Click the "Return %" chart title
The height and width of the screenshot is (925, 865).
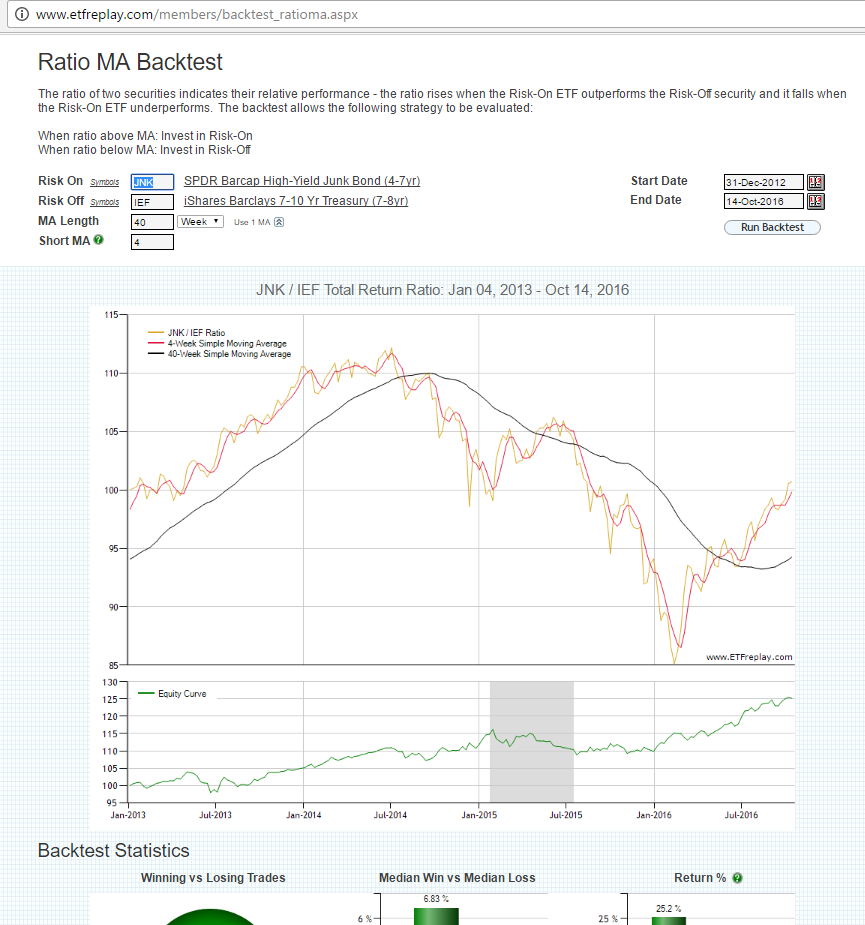[700, 878]
